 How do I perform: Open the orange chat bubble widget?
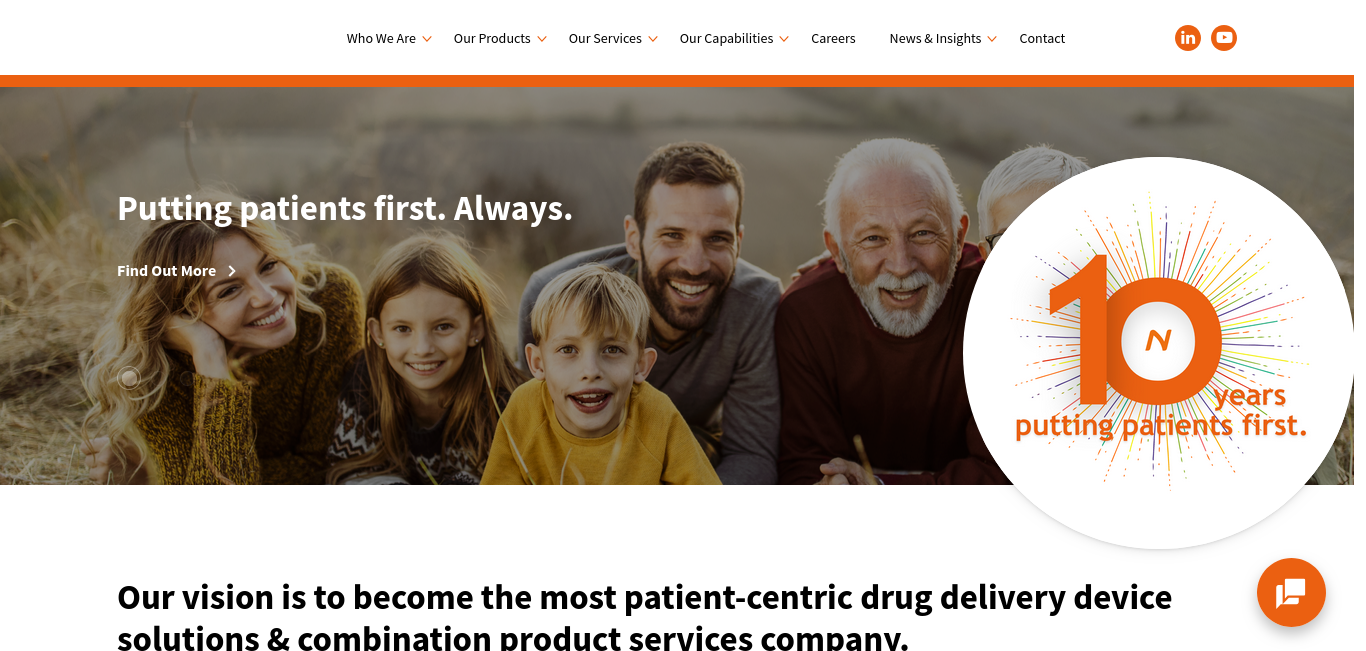pyautogui.click(x=1291, y=593)
